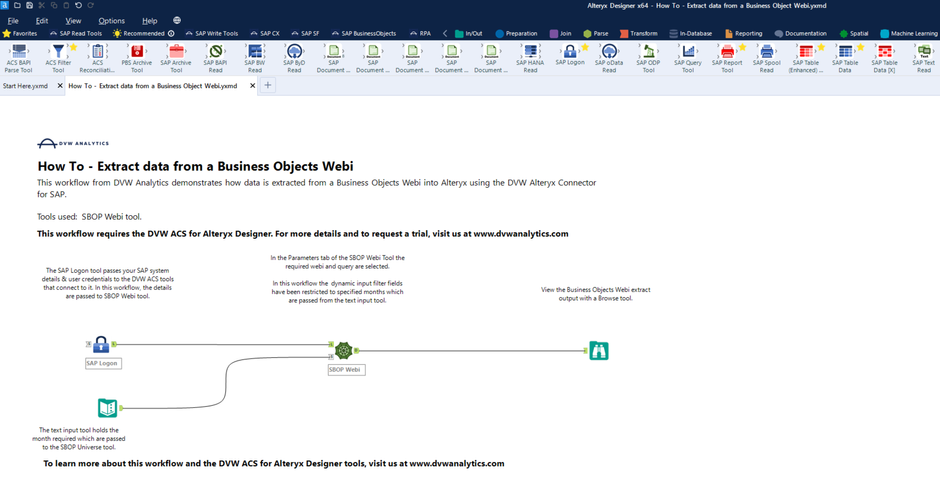Select the SAP Table Data [X] tool

[884, 58]
